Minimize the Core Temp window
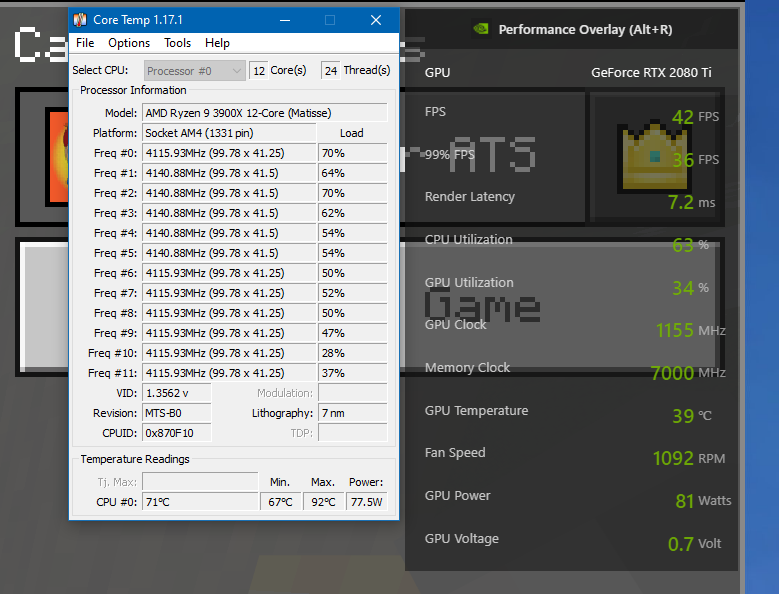 (284, 20)
